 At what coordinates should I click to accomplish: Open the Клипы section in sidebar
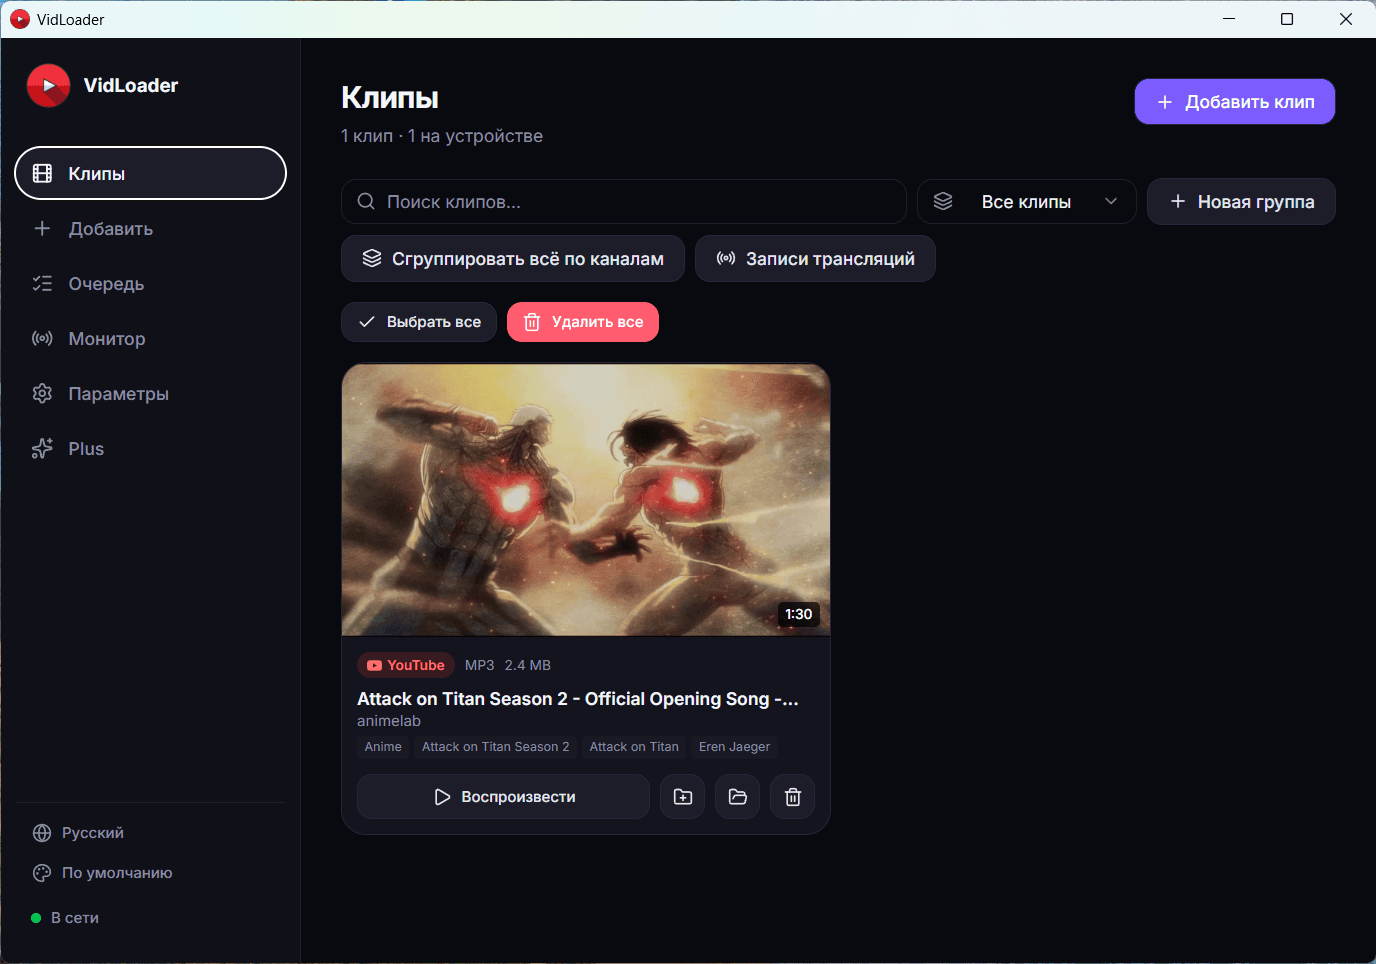click(x=150, y=173)
